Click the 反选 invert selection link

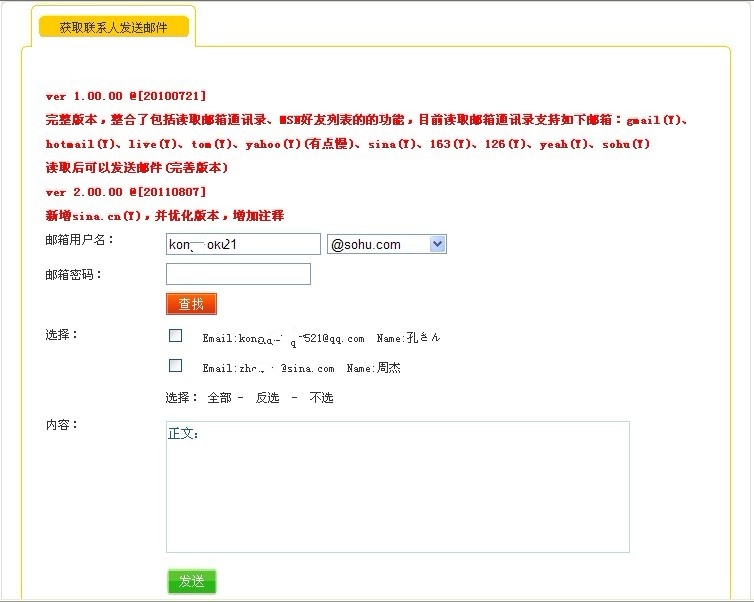click(x=267, y=398)
